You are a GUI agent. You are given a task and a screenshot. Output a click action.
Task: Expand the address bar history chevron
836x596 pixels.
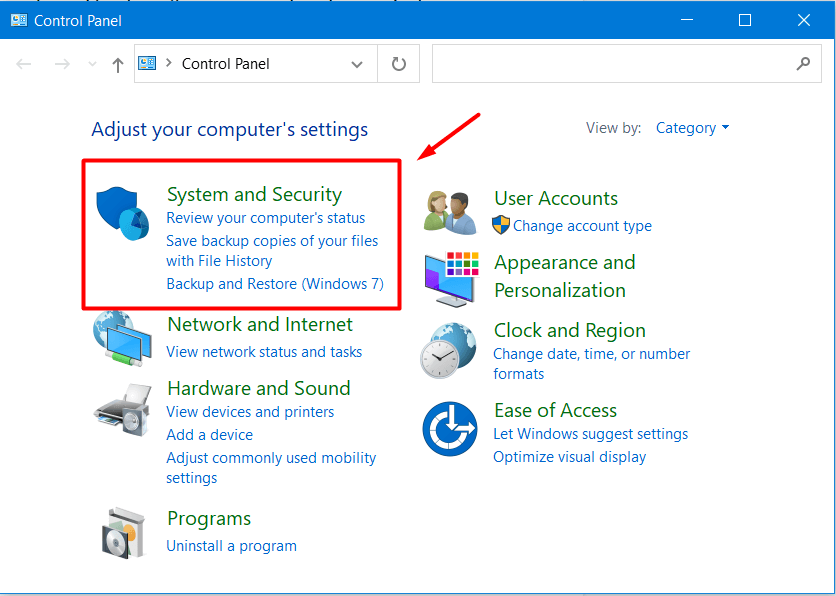(357, 65)
